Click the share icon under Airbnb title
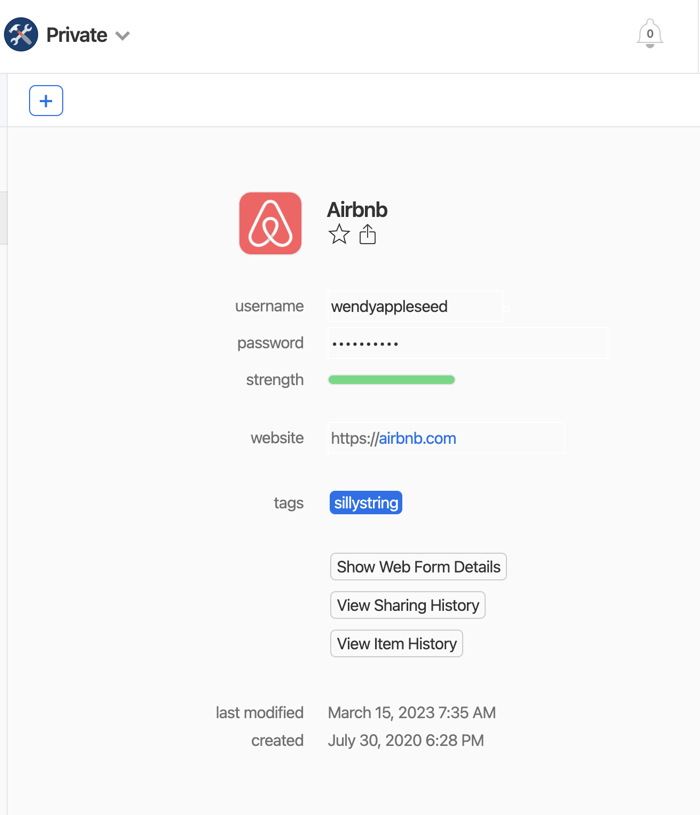This screenshot has height=815, width=700. [x=367, y=234]
